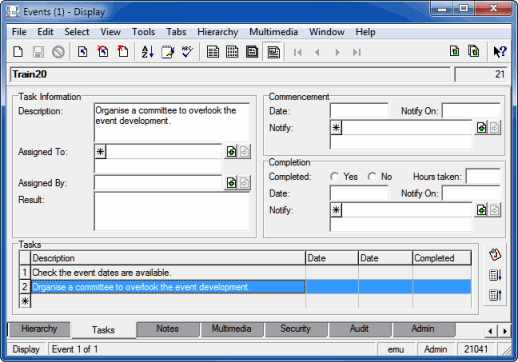
Task: Click the Hours taken field
Action: [483, 176]
